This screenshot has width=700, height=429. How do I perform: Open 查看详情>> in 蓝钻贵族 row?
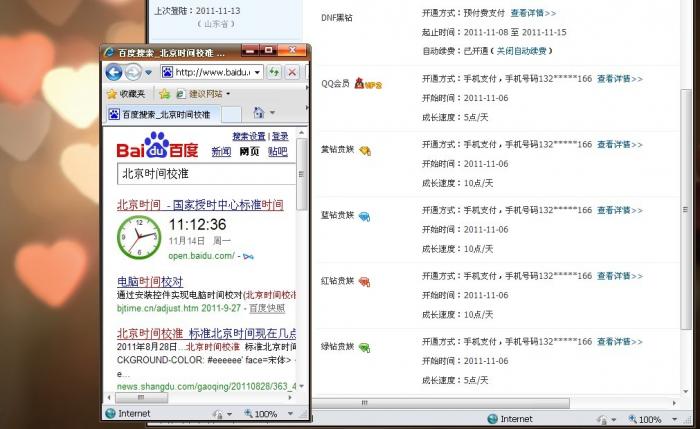point(620,210)
